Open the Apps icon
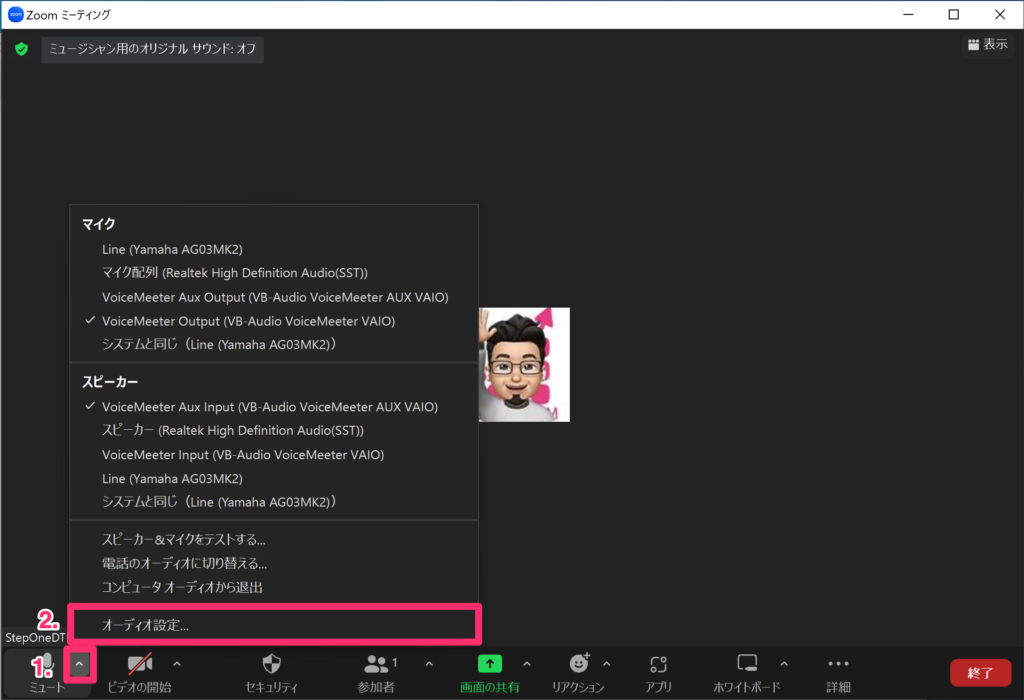 pyautogui.click(x=658, y=664)
